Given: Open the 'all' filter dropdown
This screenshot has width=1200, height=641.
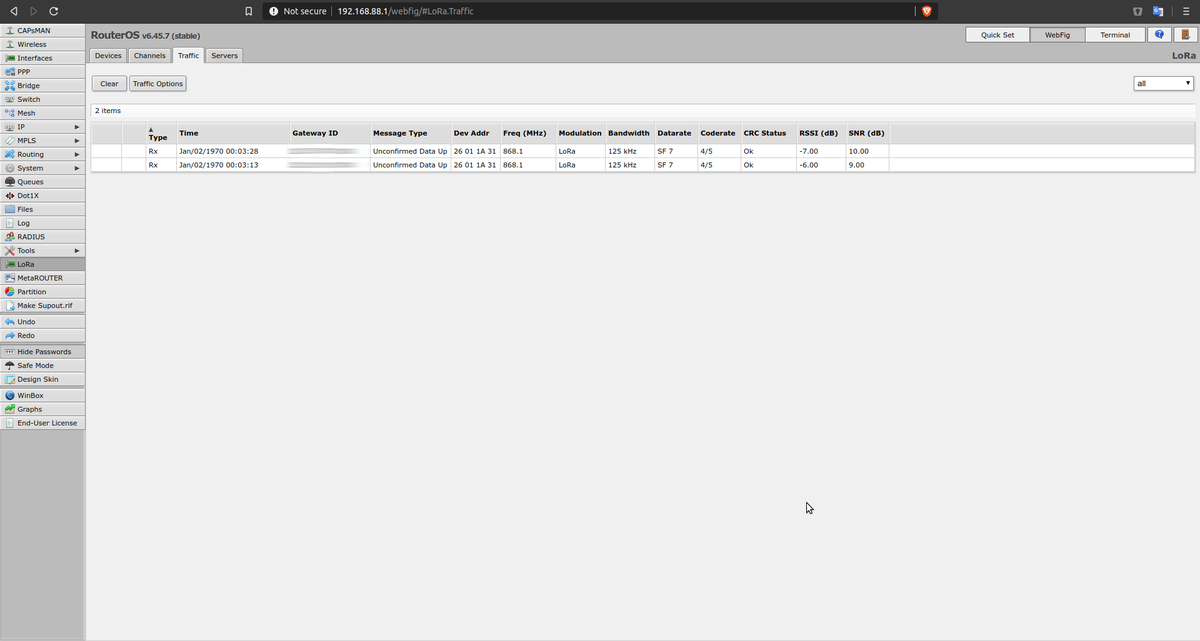Looking at the screenshot, I should tap(1164, 83).
